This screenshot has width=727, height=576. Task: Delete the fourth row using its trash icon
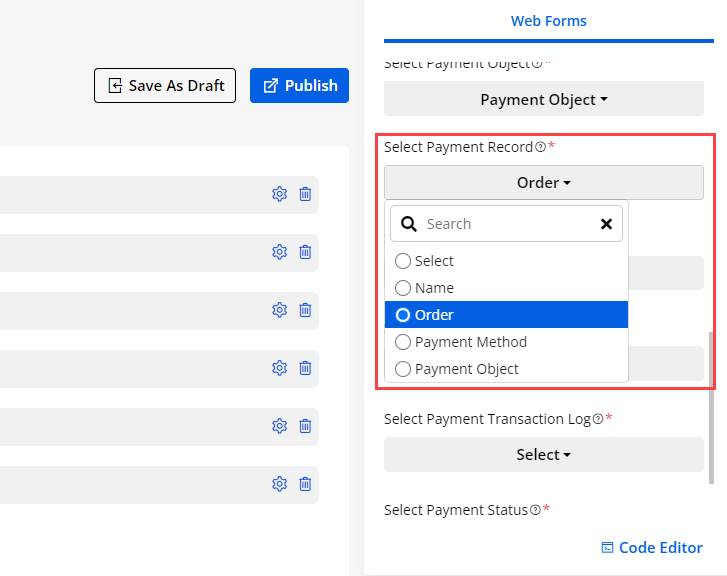tap(305, 368)
